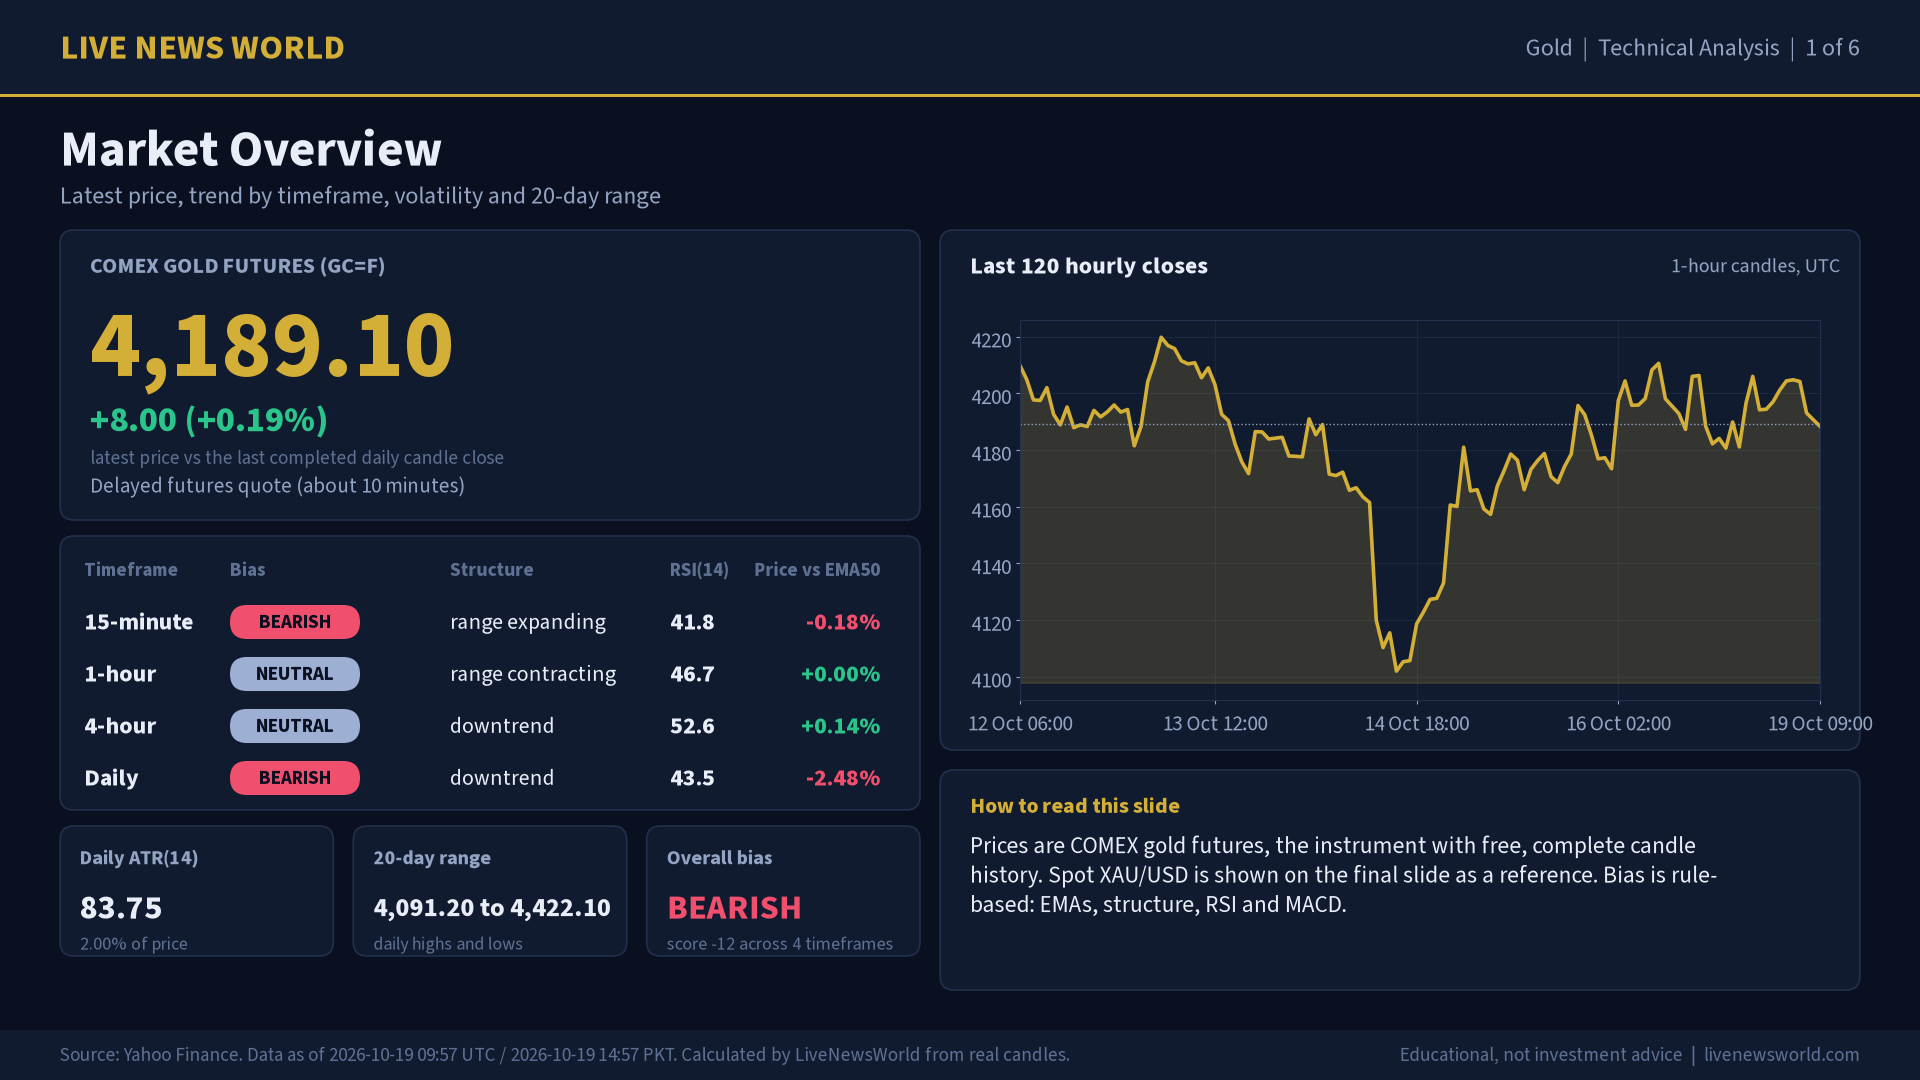Click the '1 of 6' slide counter

coord(1832,48)
